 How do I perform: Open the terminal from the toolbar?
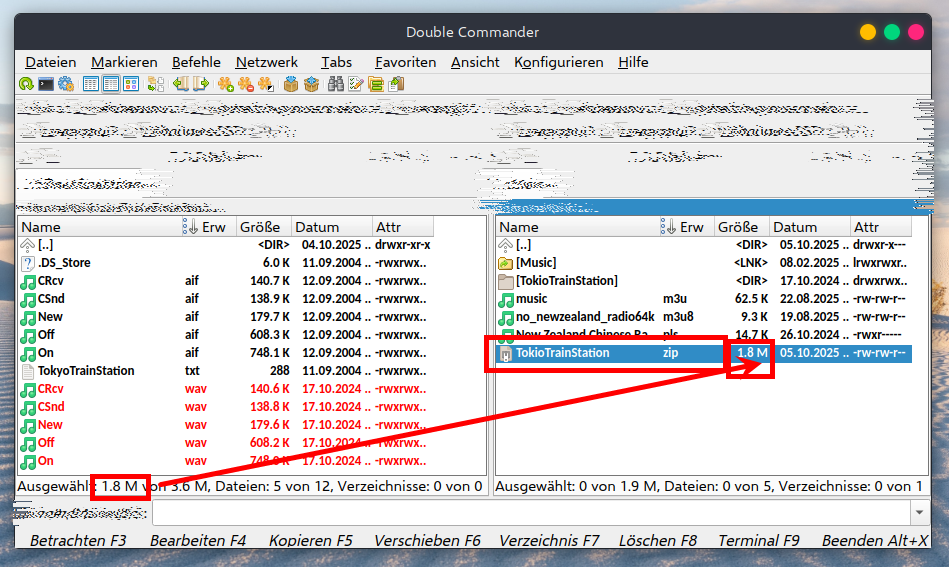(46, 84)
